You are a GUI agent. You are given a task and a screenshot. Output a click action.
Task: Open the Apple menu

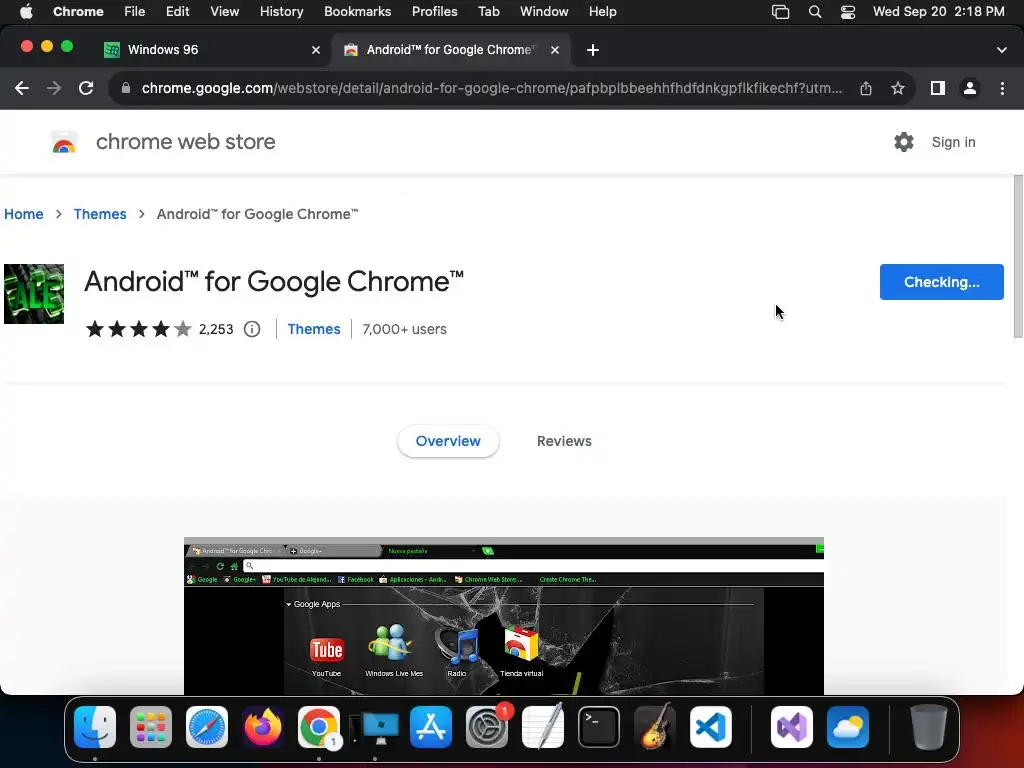pyautogui.click(x=26, y=12)
